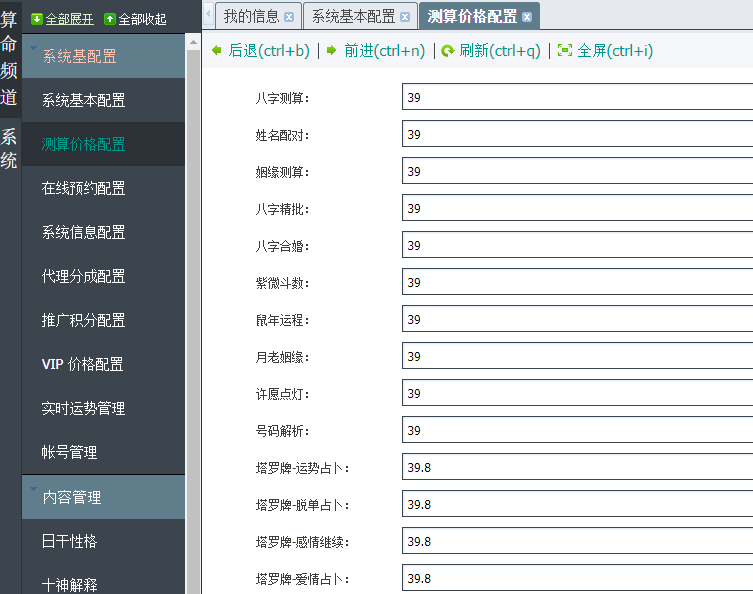Switch to the 系统基本配置 tab
This screenshot has width=753, height=594.
[x=353, y=16]
